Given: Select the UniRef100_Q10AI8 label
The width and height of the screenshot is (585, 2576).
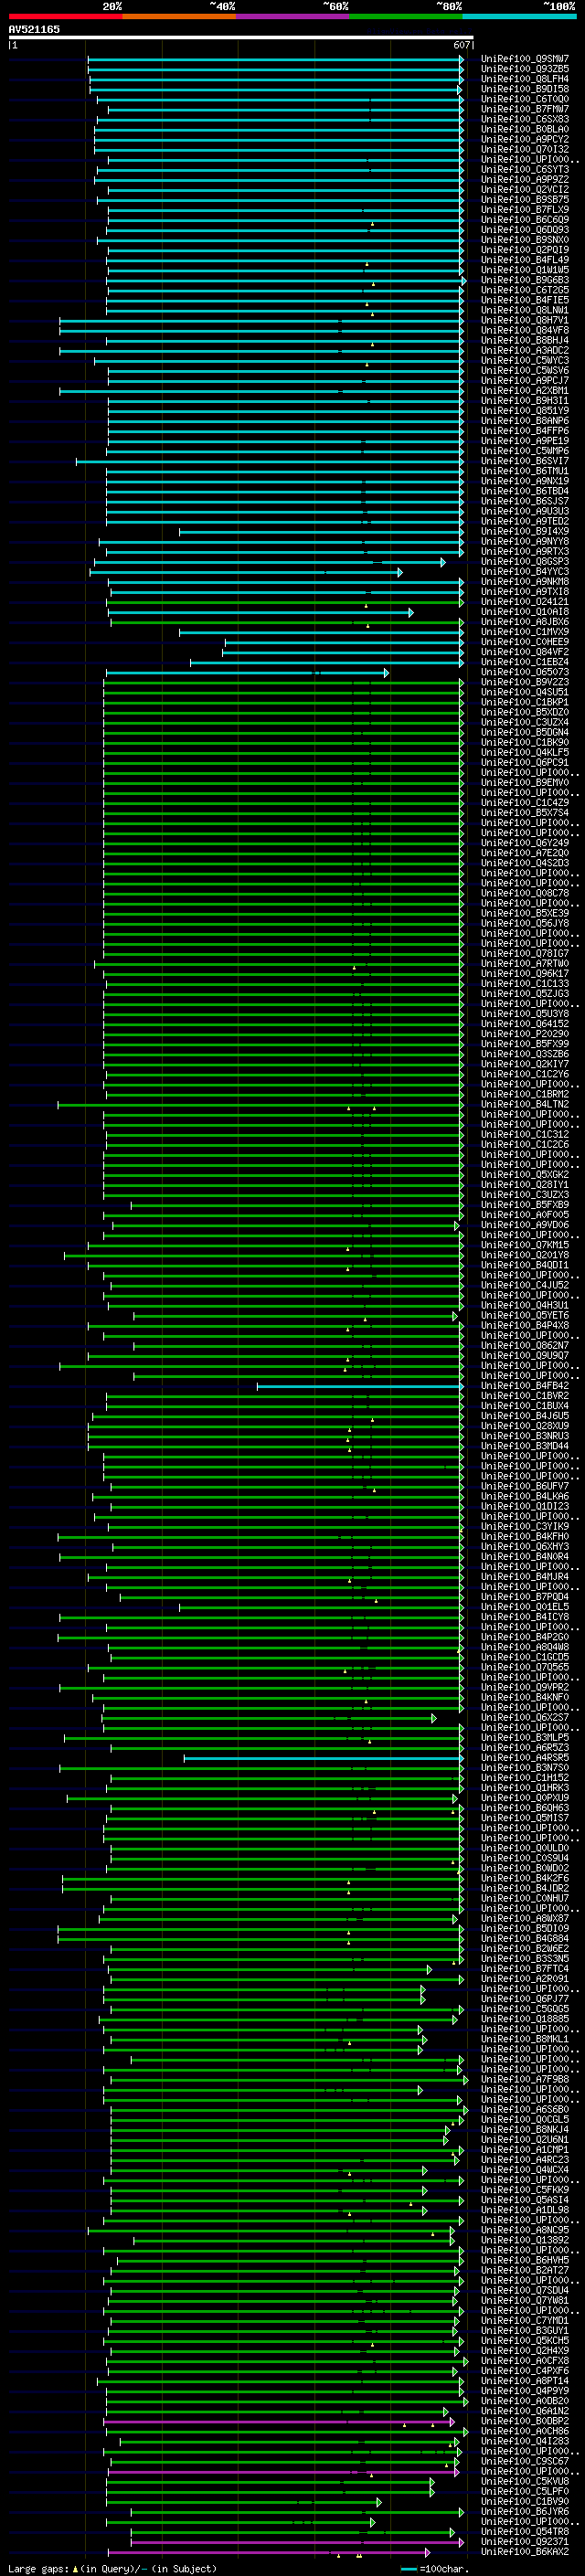Looking at the screenshot, I should click(525, 612).
